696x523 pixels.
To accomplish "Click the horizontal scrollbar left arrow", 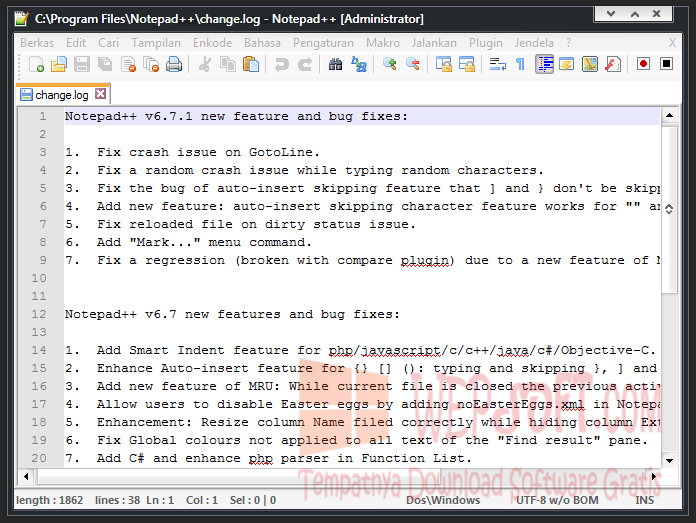I will [26, 477].
